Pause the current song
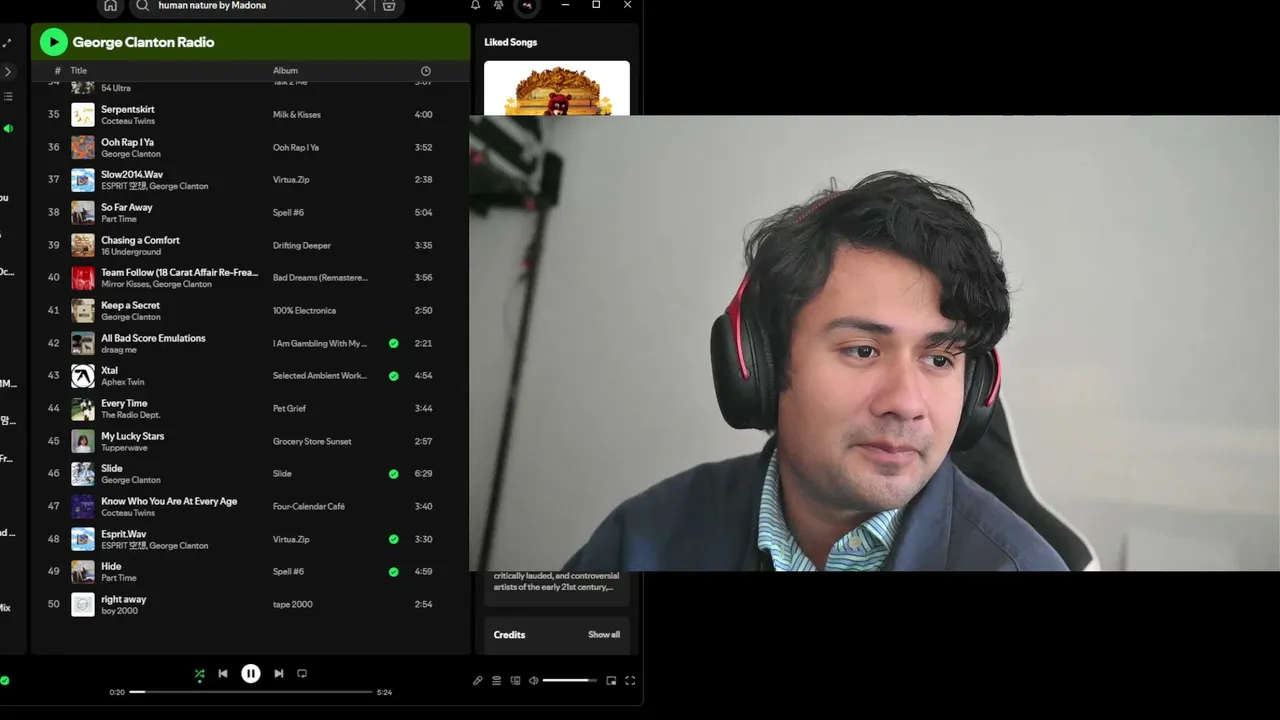1280x720 pixels. click(x=251, y=674)
